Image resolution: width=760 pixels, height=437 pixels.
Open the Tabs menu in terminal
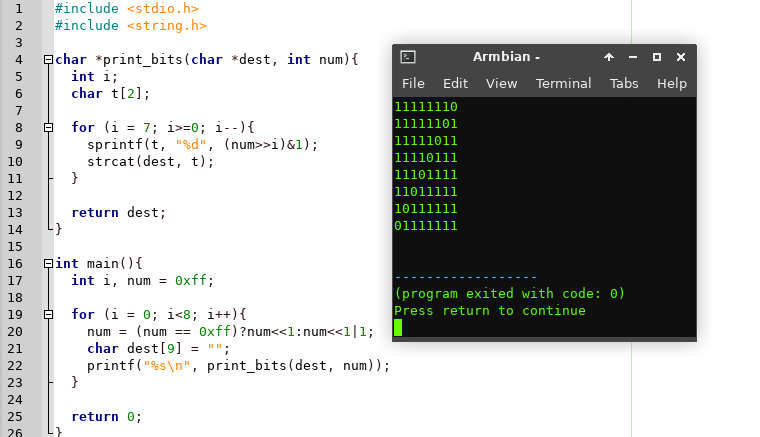624,83
